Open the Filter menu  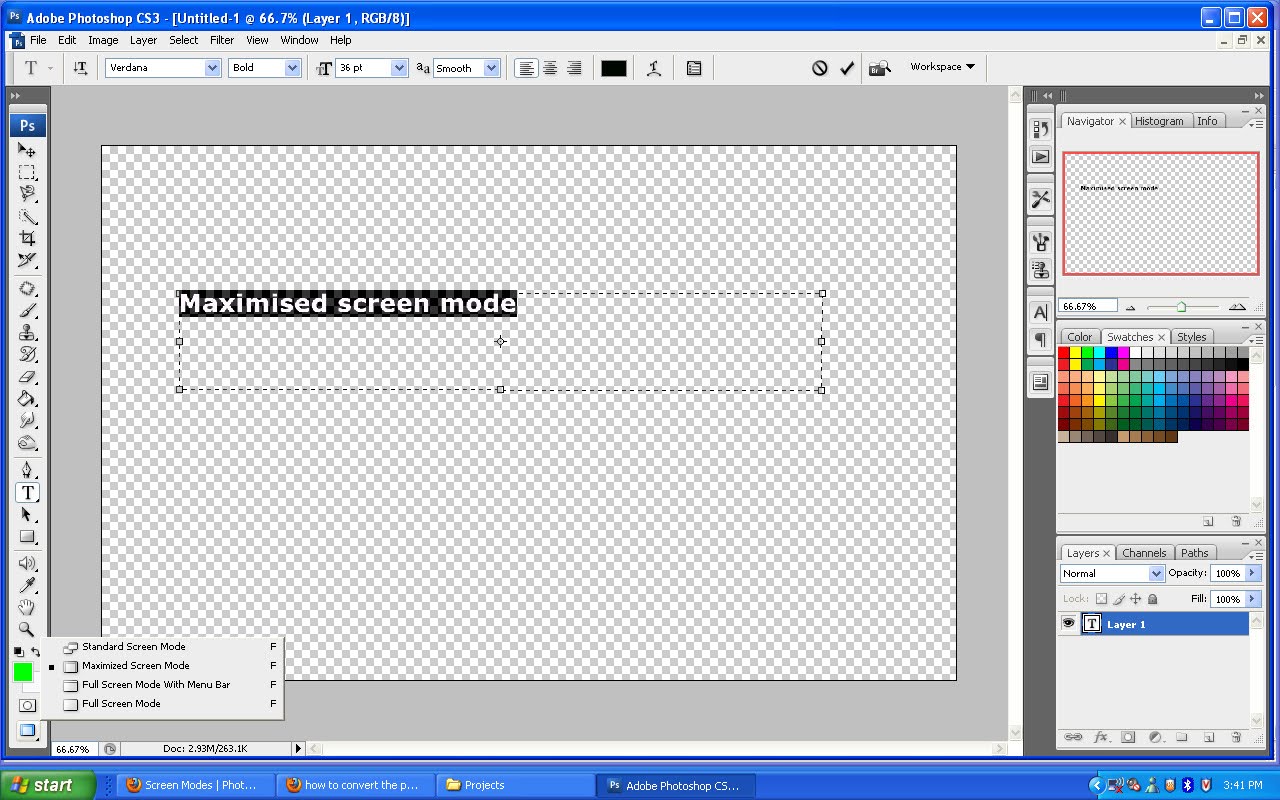pos(222,40)
